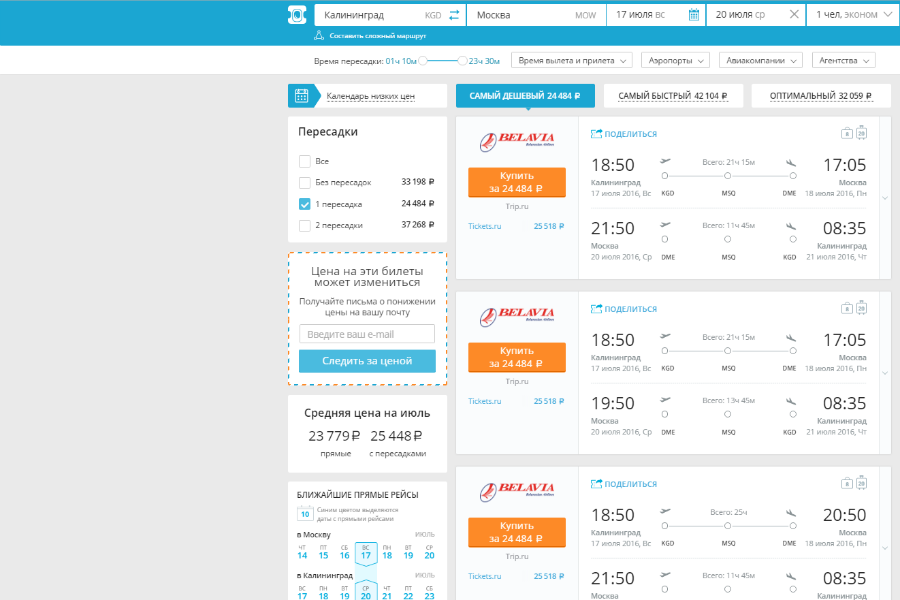
Task: Click the Tickets.ru link in first ticket
Action: (484, 226)
